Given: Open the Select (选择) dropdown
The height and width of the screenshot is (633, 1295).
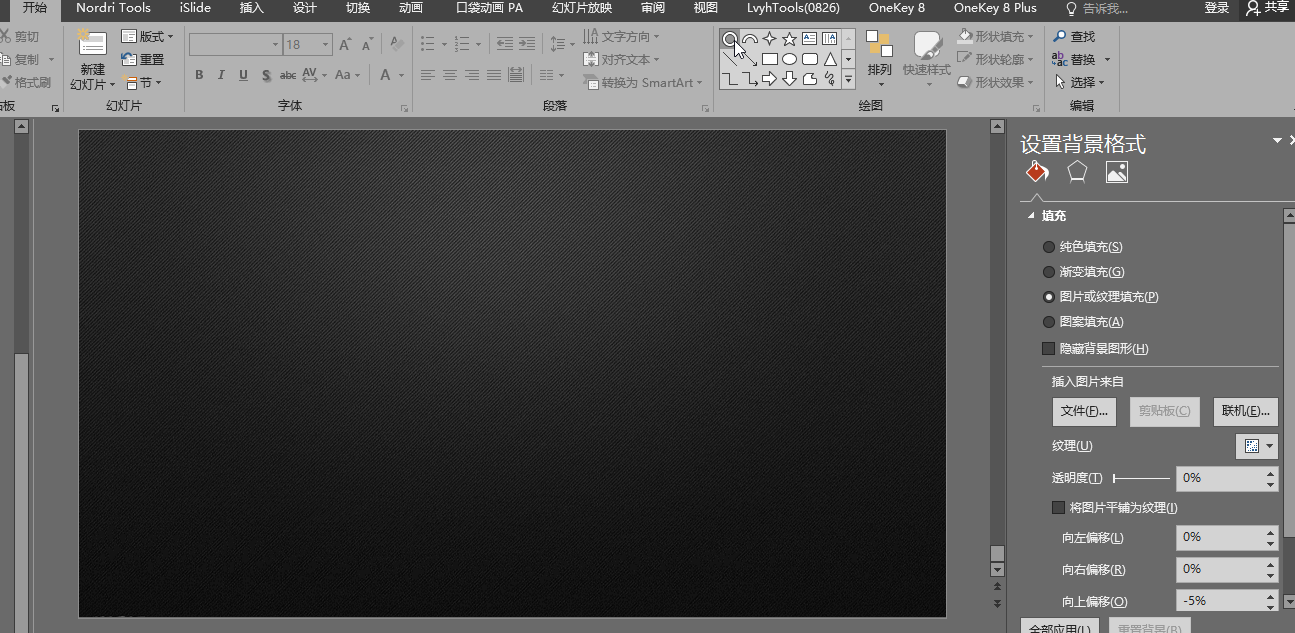Looking at the screenshot, I should 1078,83.
